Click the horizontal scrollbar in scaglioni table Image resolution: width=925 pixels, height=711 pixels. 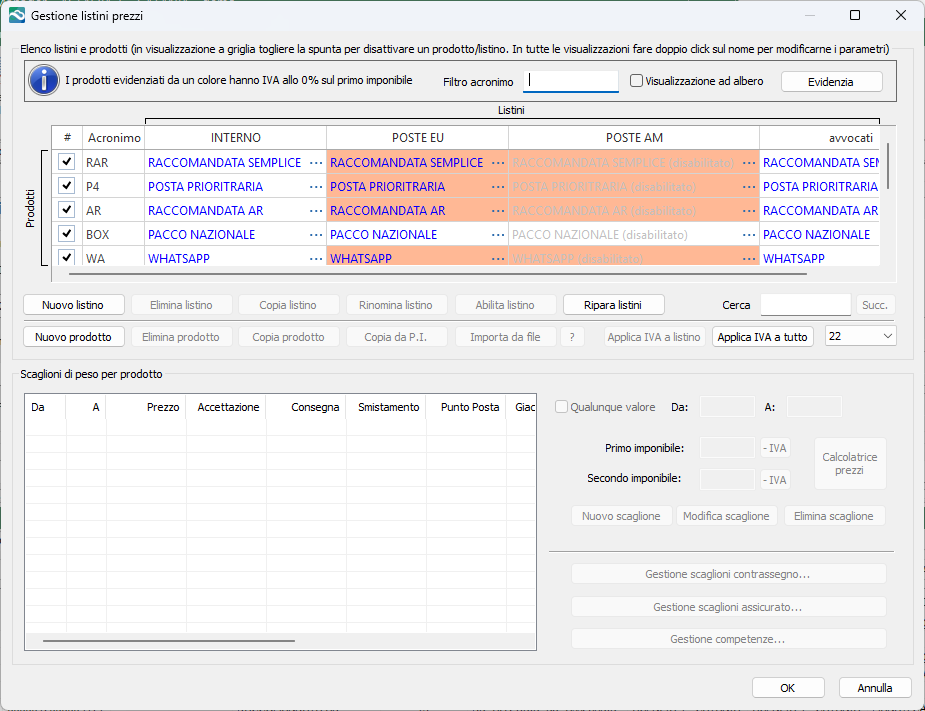[x=168, y=640]
